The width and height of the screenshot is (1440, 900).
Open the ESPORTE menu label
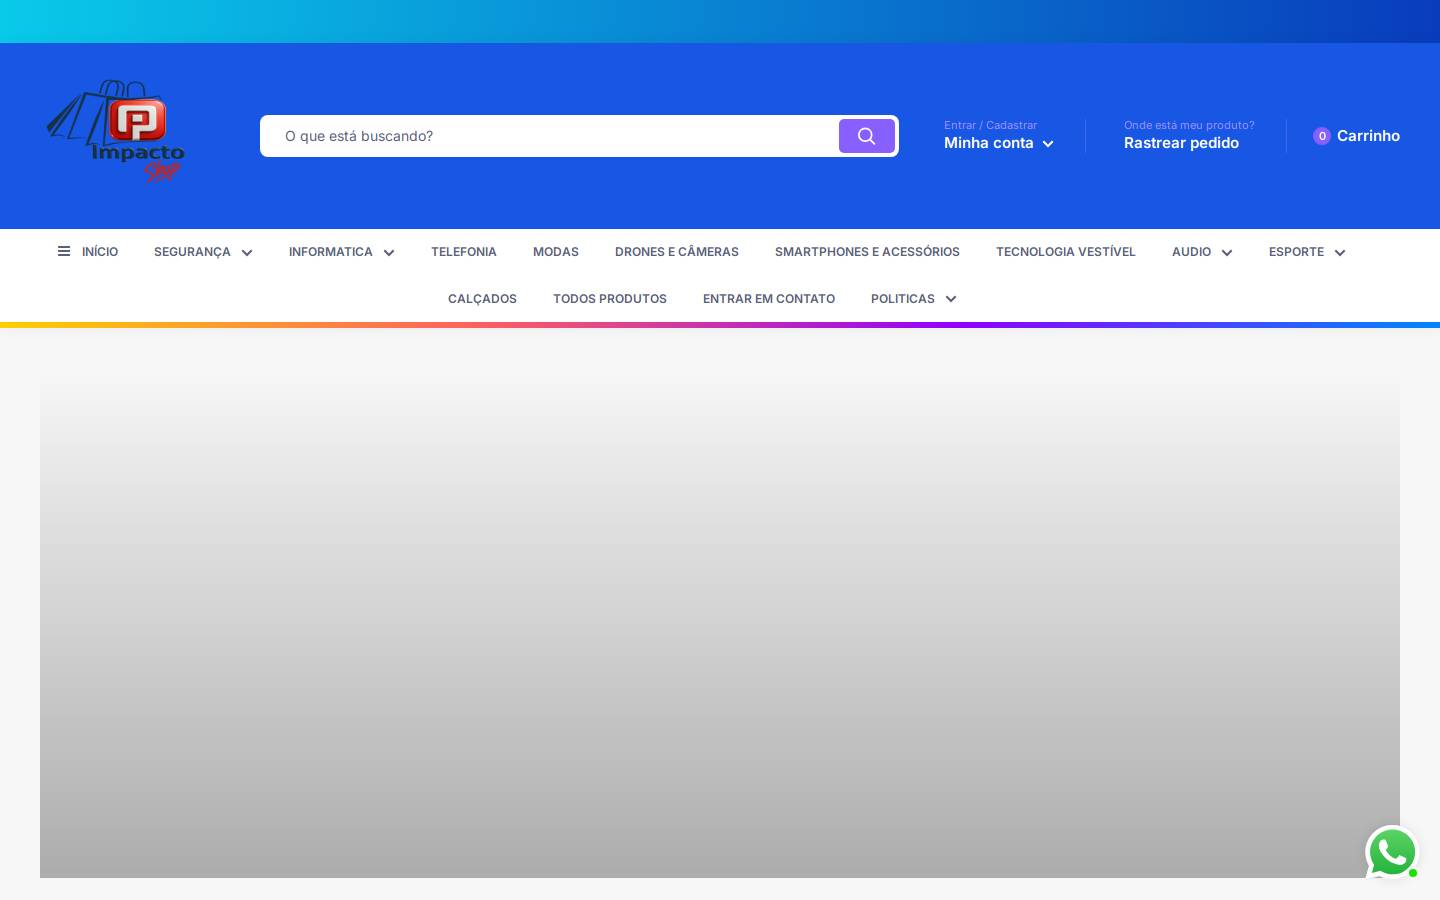pos(1296,252)
